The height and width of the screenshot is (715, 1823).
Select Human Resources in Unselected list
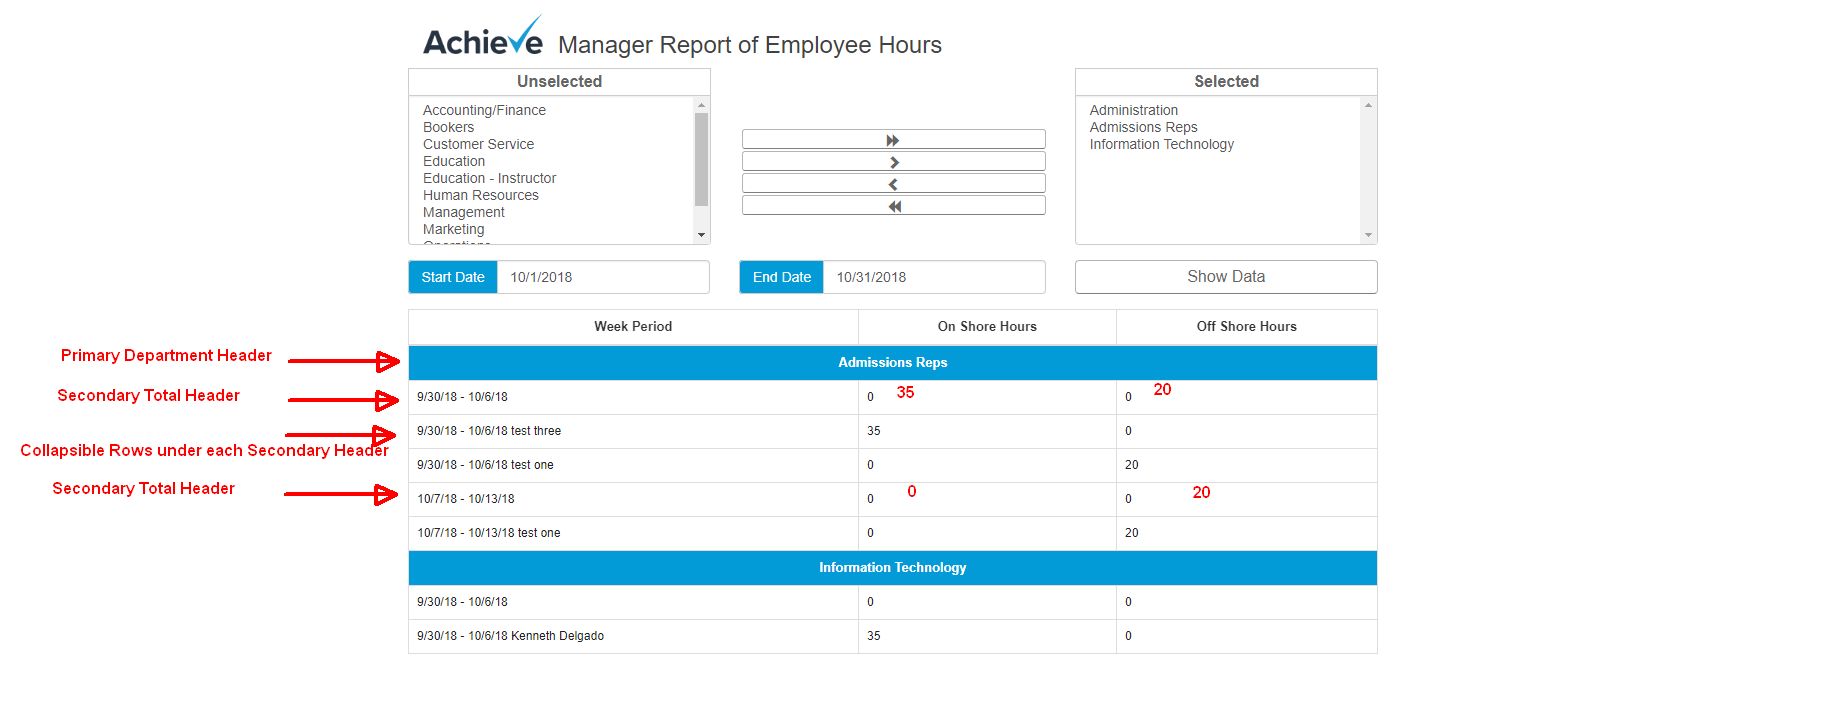[480, 195]
